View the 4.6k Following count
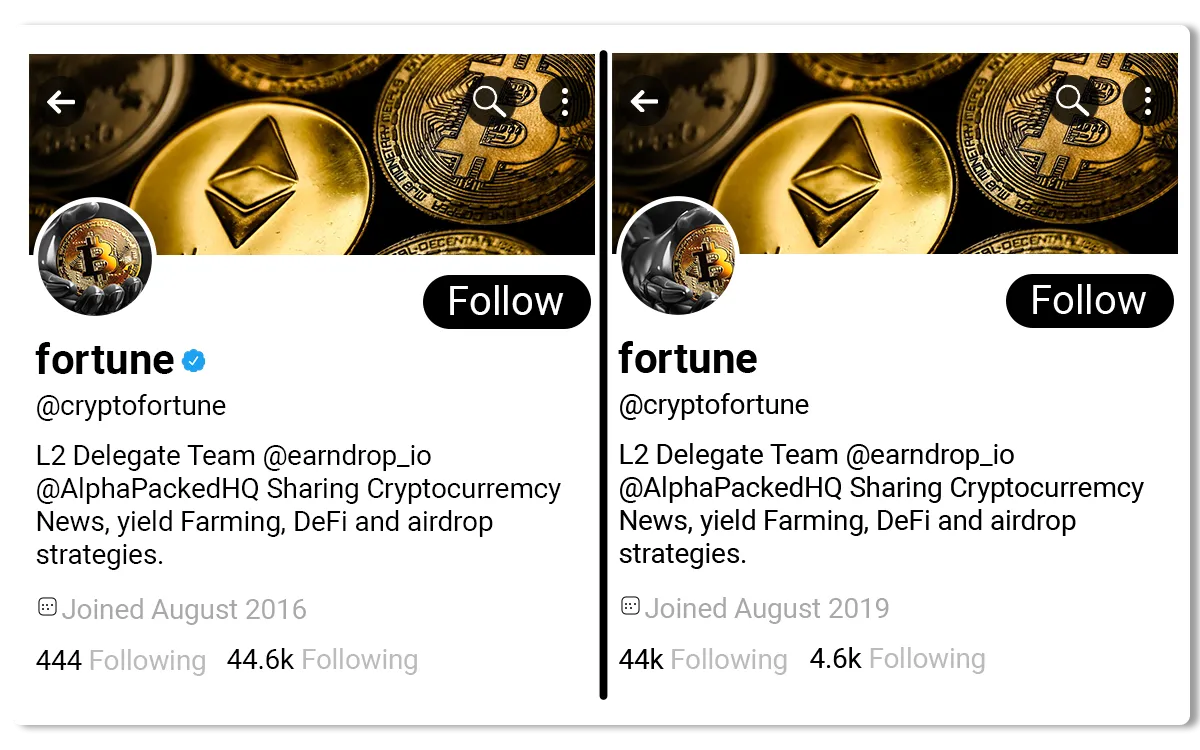 tap(897, 658)
